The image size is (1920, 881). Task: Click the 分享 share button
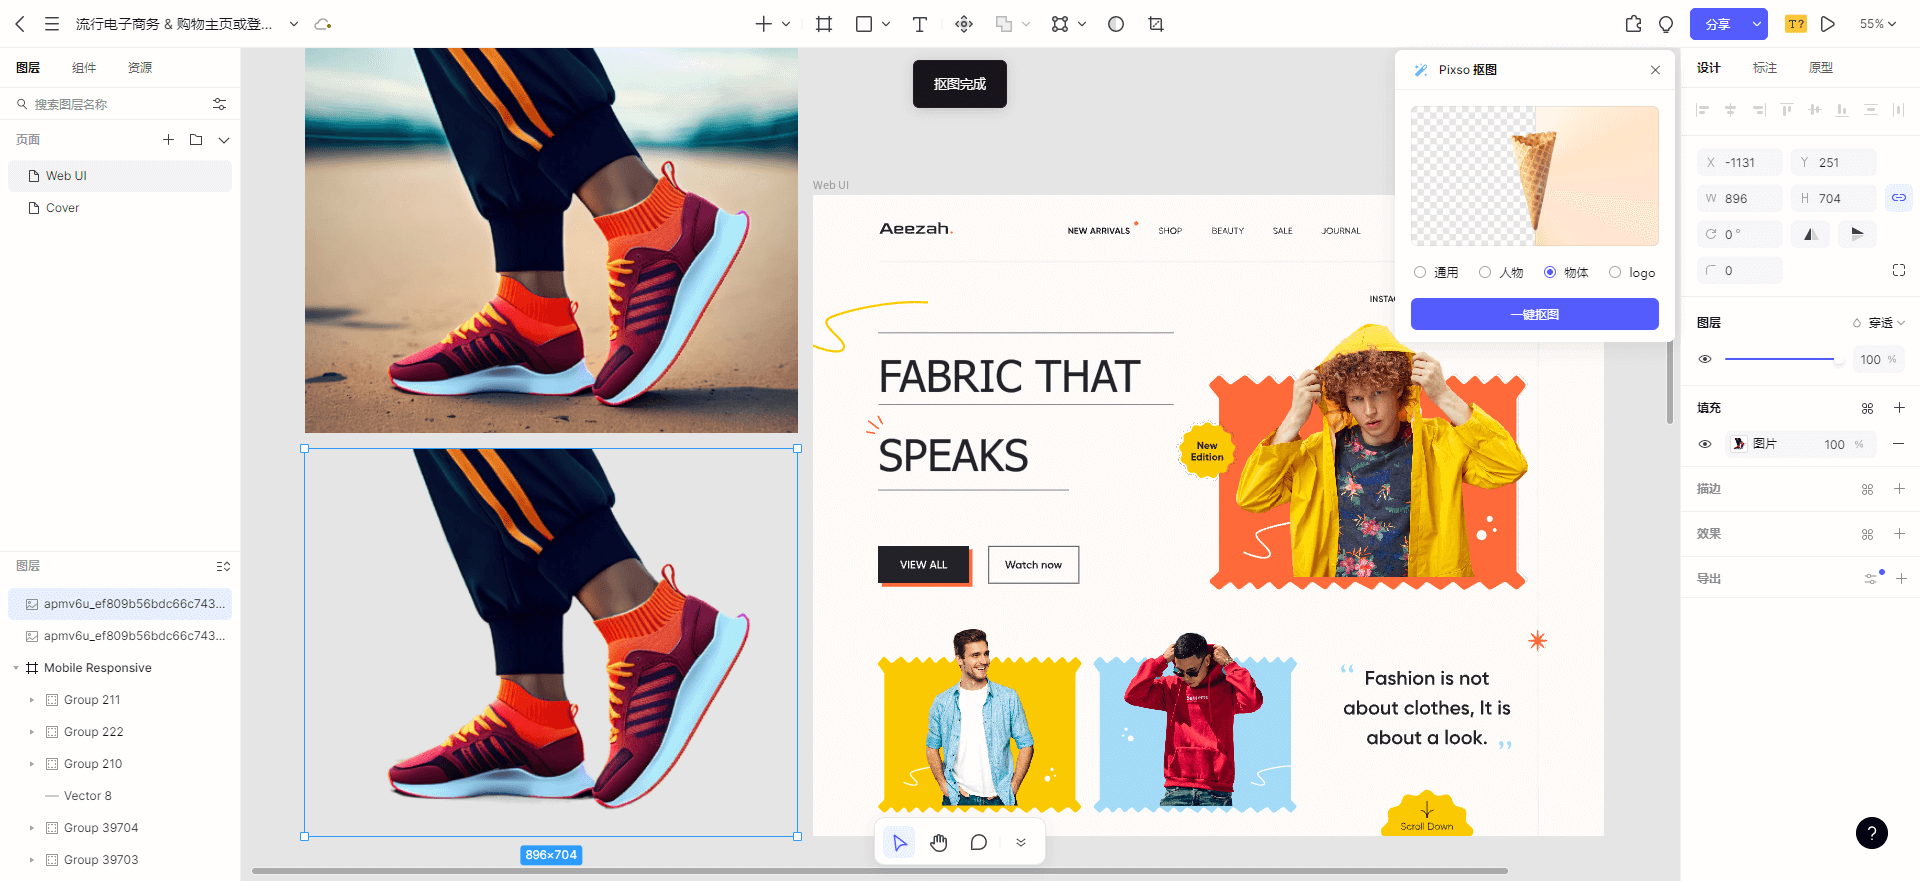point(1717,24)
